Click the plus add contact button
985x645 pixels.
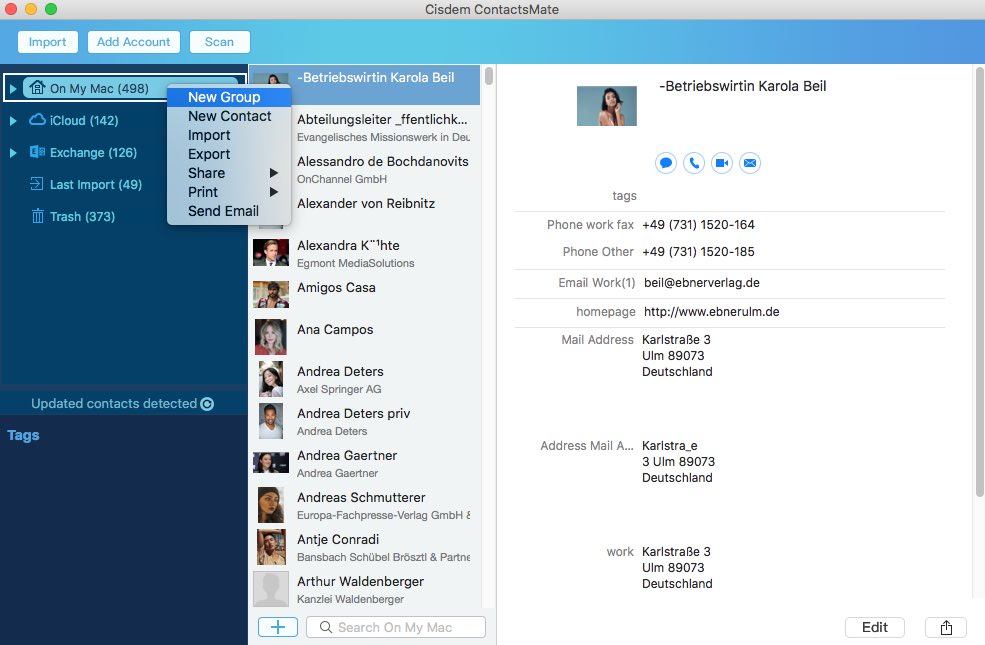[x=277, y=627]
